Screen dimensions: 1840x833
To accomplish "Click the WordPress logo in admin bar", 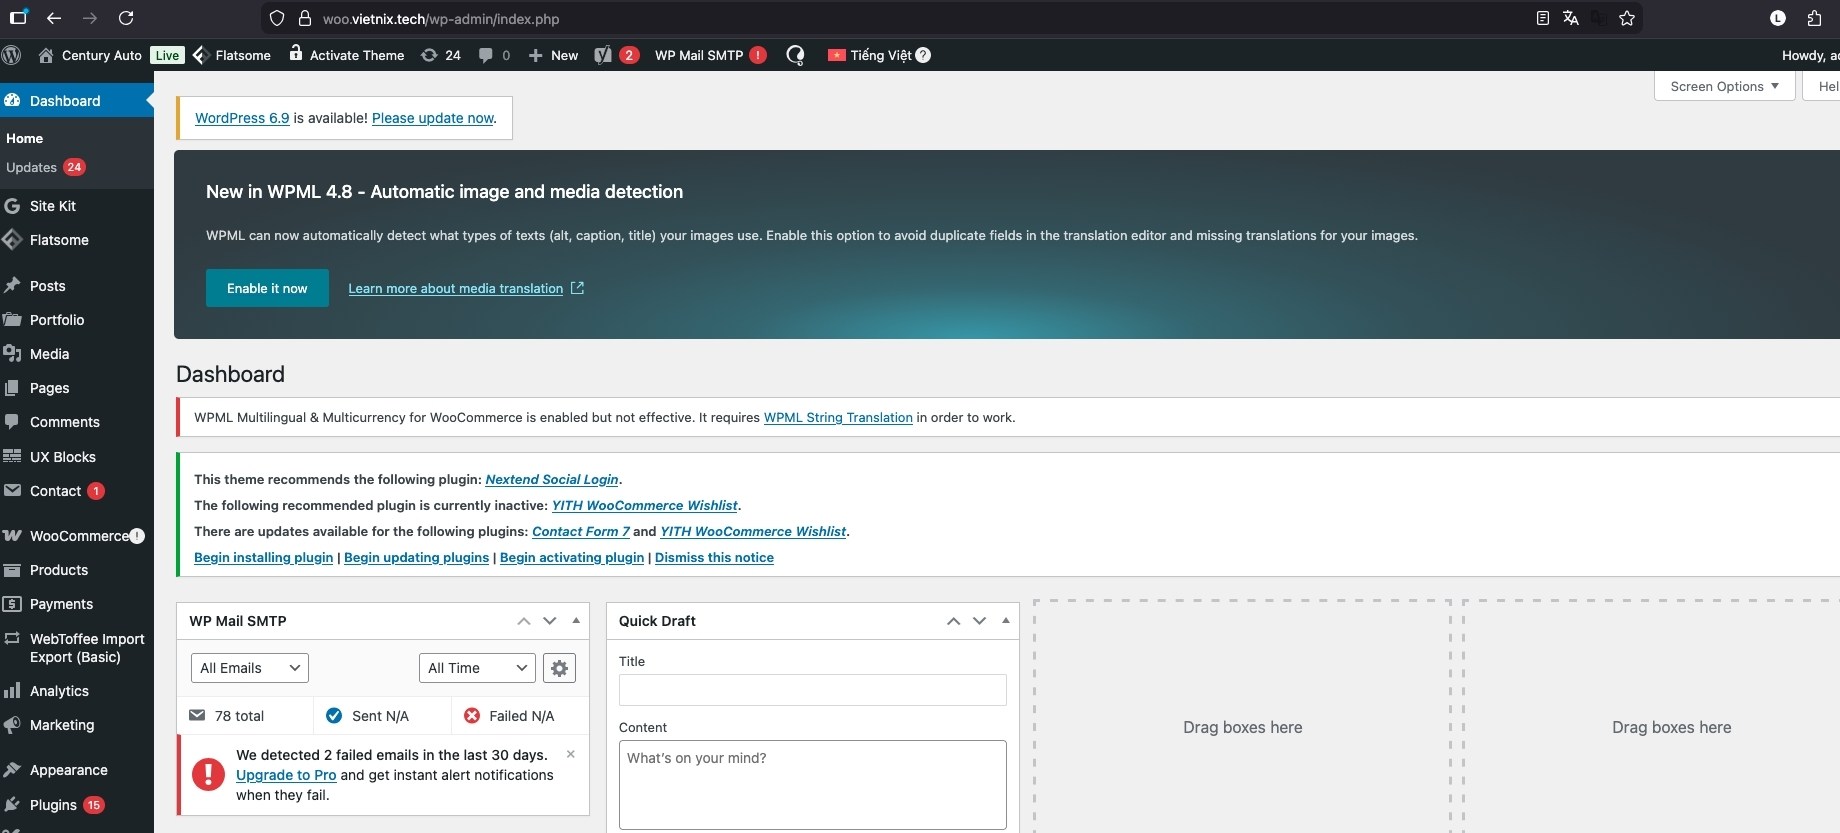I will [11, 55].
